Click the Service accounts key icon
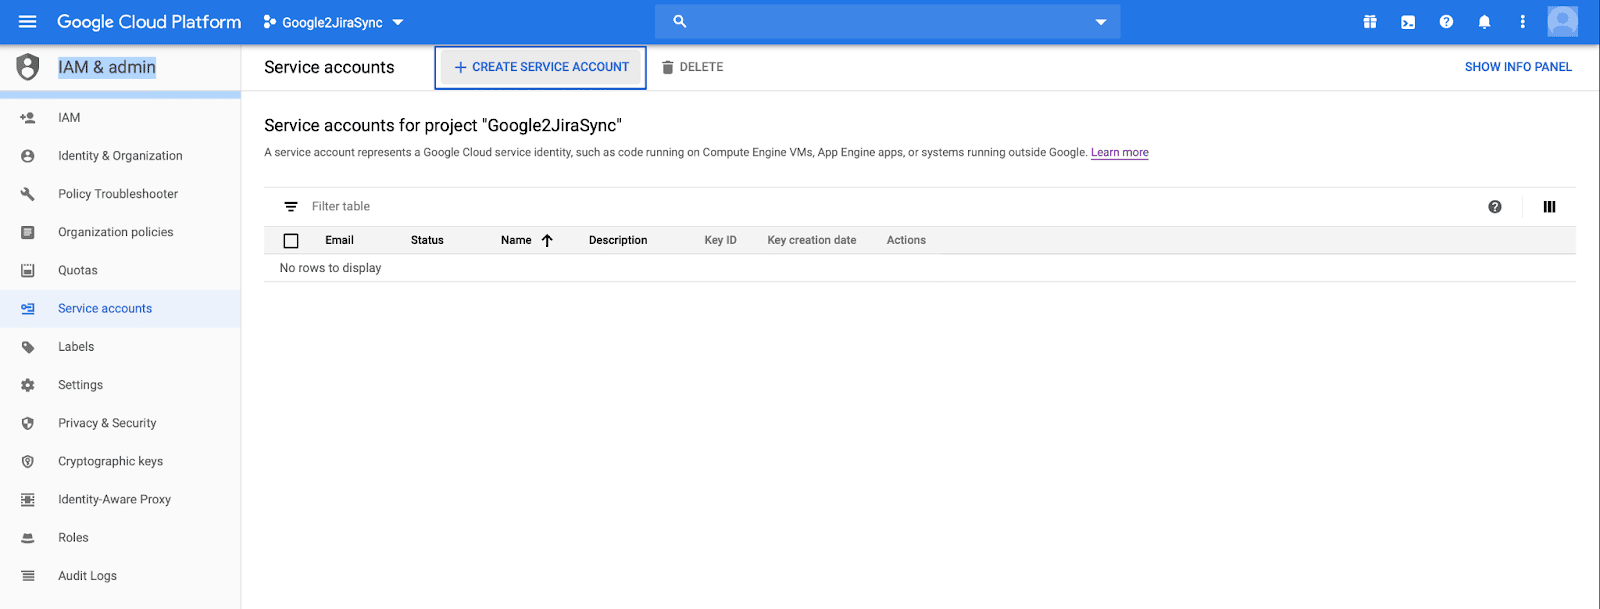Image resolution: width=1600 pixels, height=609 pixels. tap(28, 308)
